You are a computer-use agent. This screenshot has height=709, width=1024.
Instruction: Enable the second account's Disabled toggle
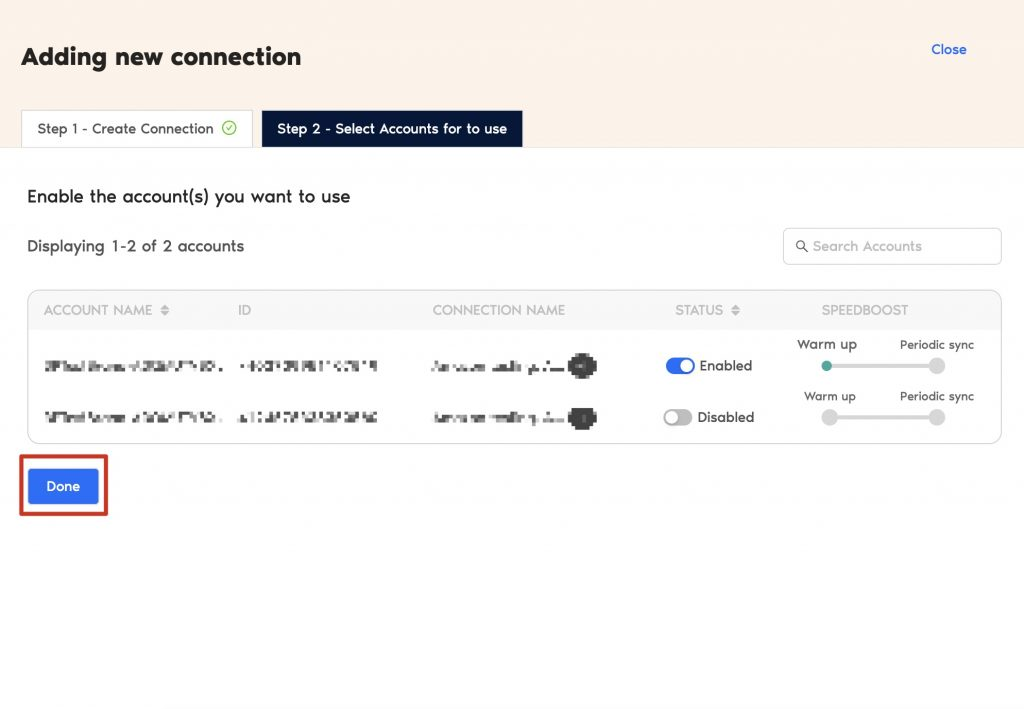tap(678, 417)
